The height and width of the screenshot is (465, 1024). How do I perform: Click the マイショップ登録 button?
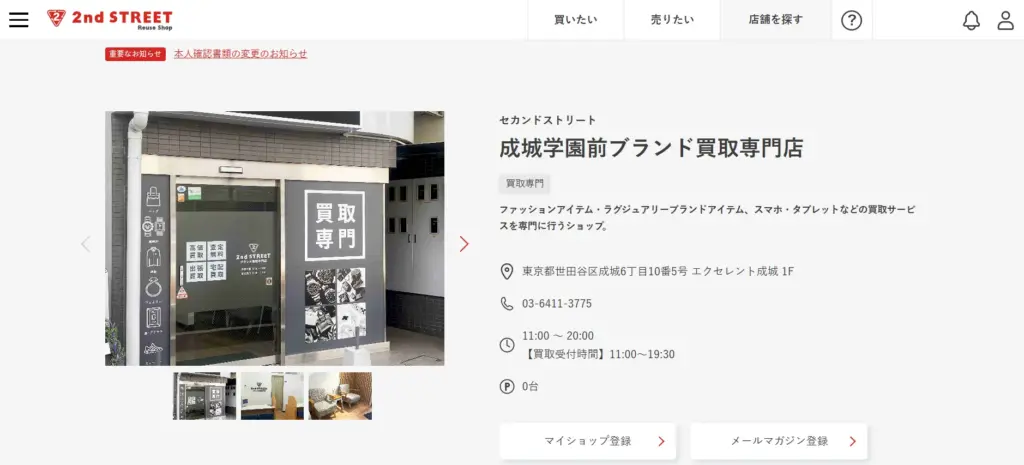pyautogui.click(x=588, y=441)
